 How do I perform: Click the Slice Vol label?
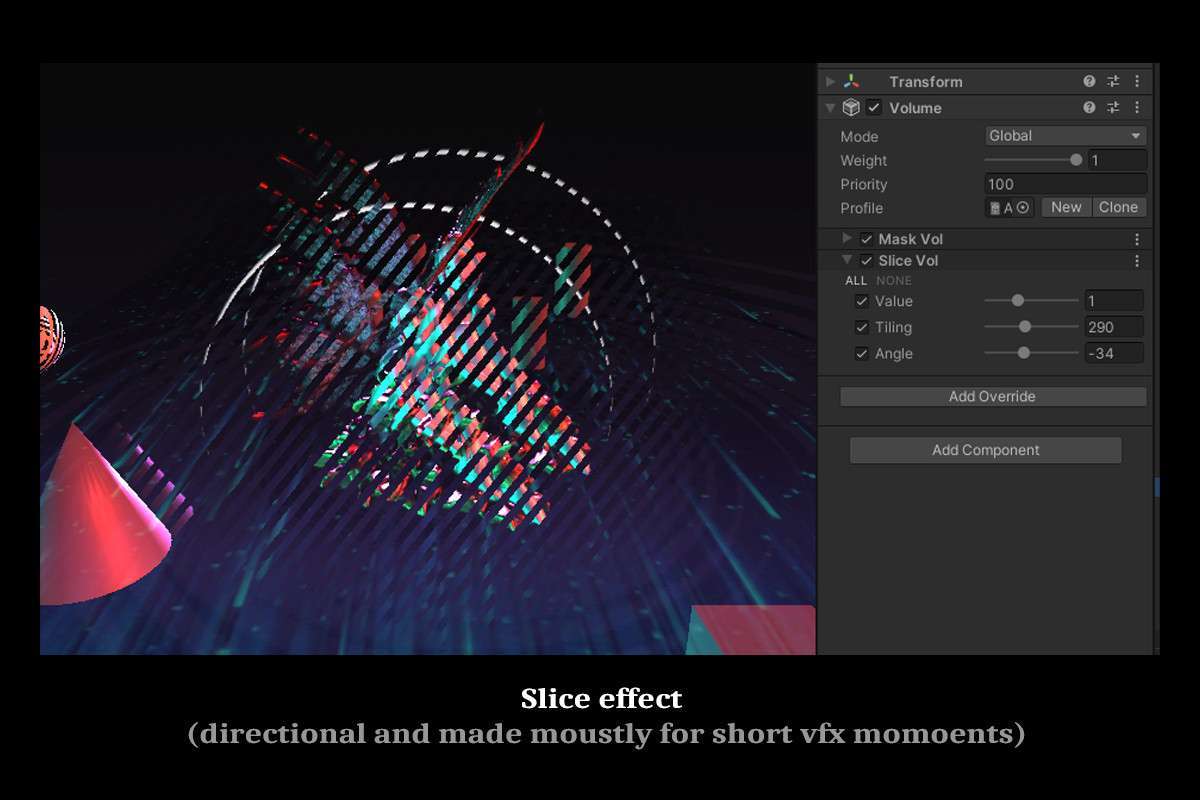(909, 261)
